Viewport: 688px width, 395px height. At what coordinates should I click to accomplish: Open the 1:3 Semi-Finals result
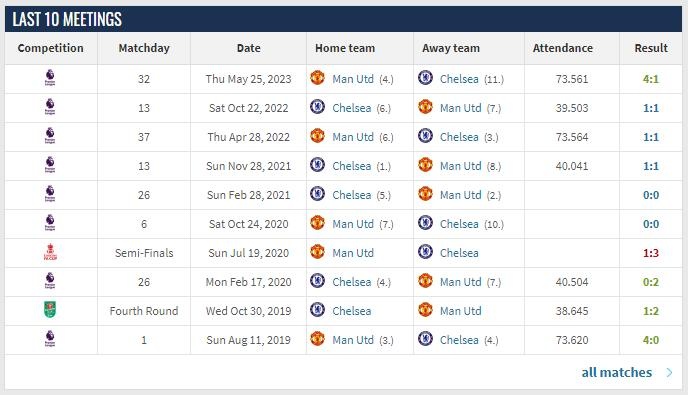tap(651, 253)
